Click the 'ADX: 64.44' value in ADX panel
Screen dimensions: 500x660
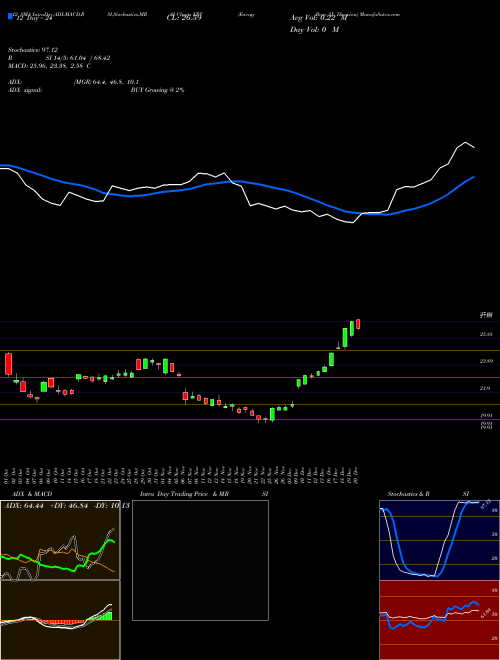click(x=22, y=505)
